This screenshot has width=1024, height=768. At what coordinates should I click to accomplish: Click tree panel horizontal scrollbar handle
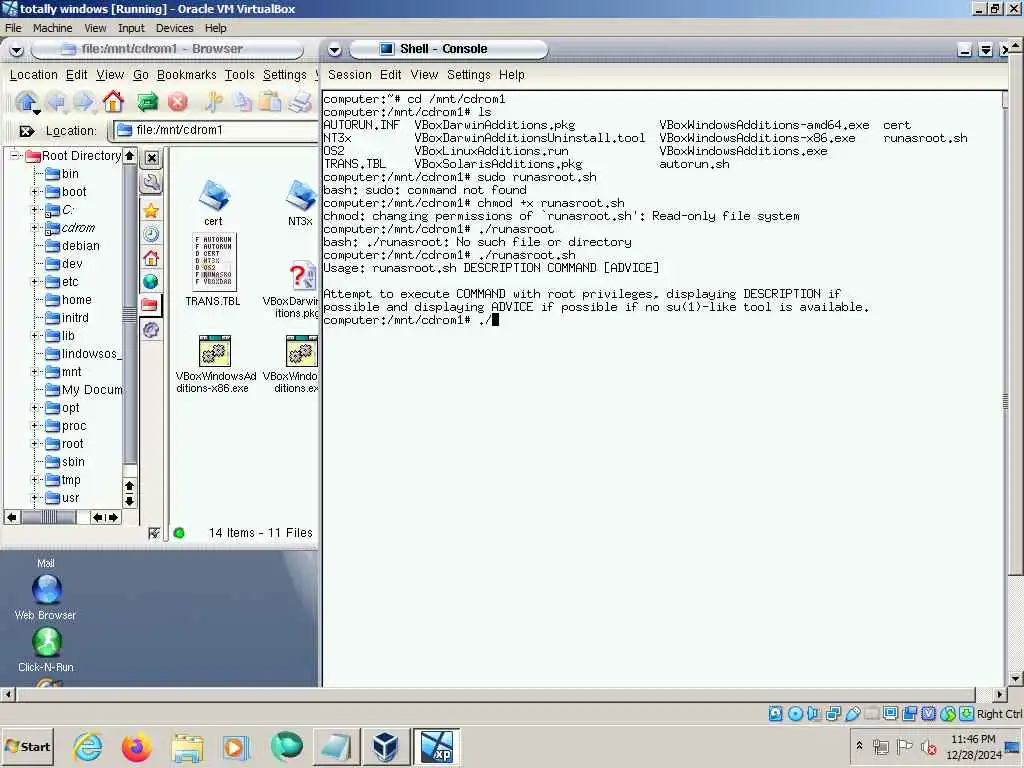click(48, 517)
